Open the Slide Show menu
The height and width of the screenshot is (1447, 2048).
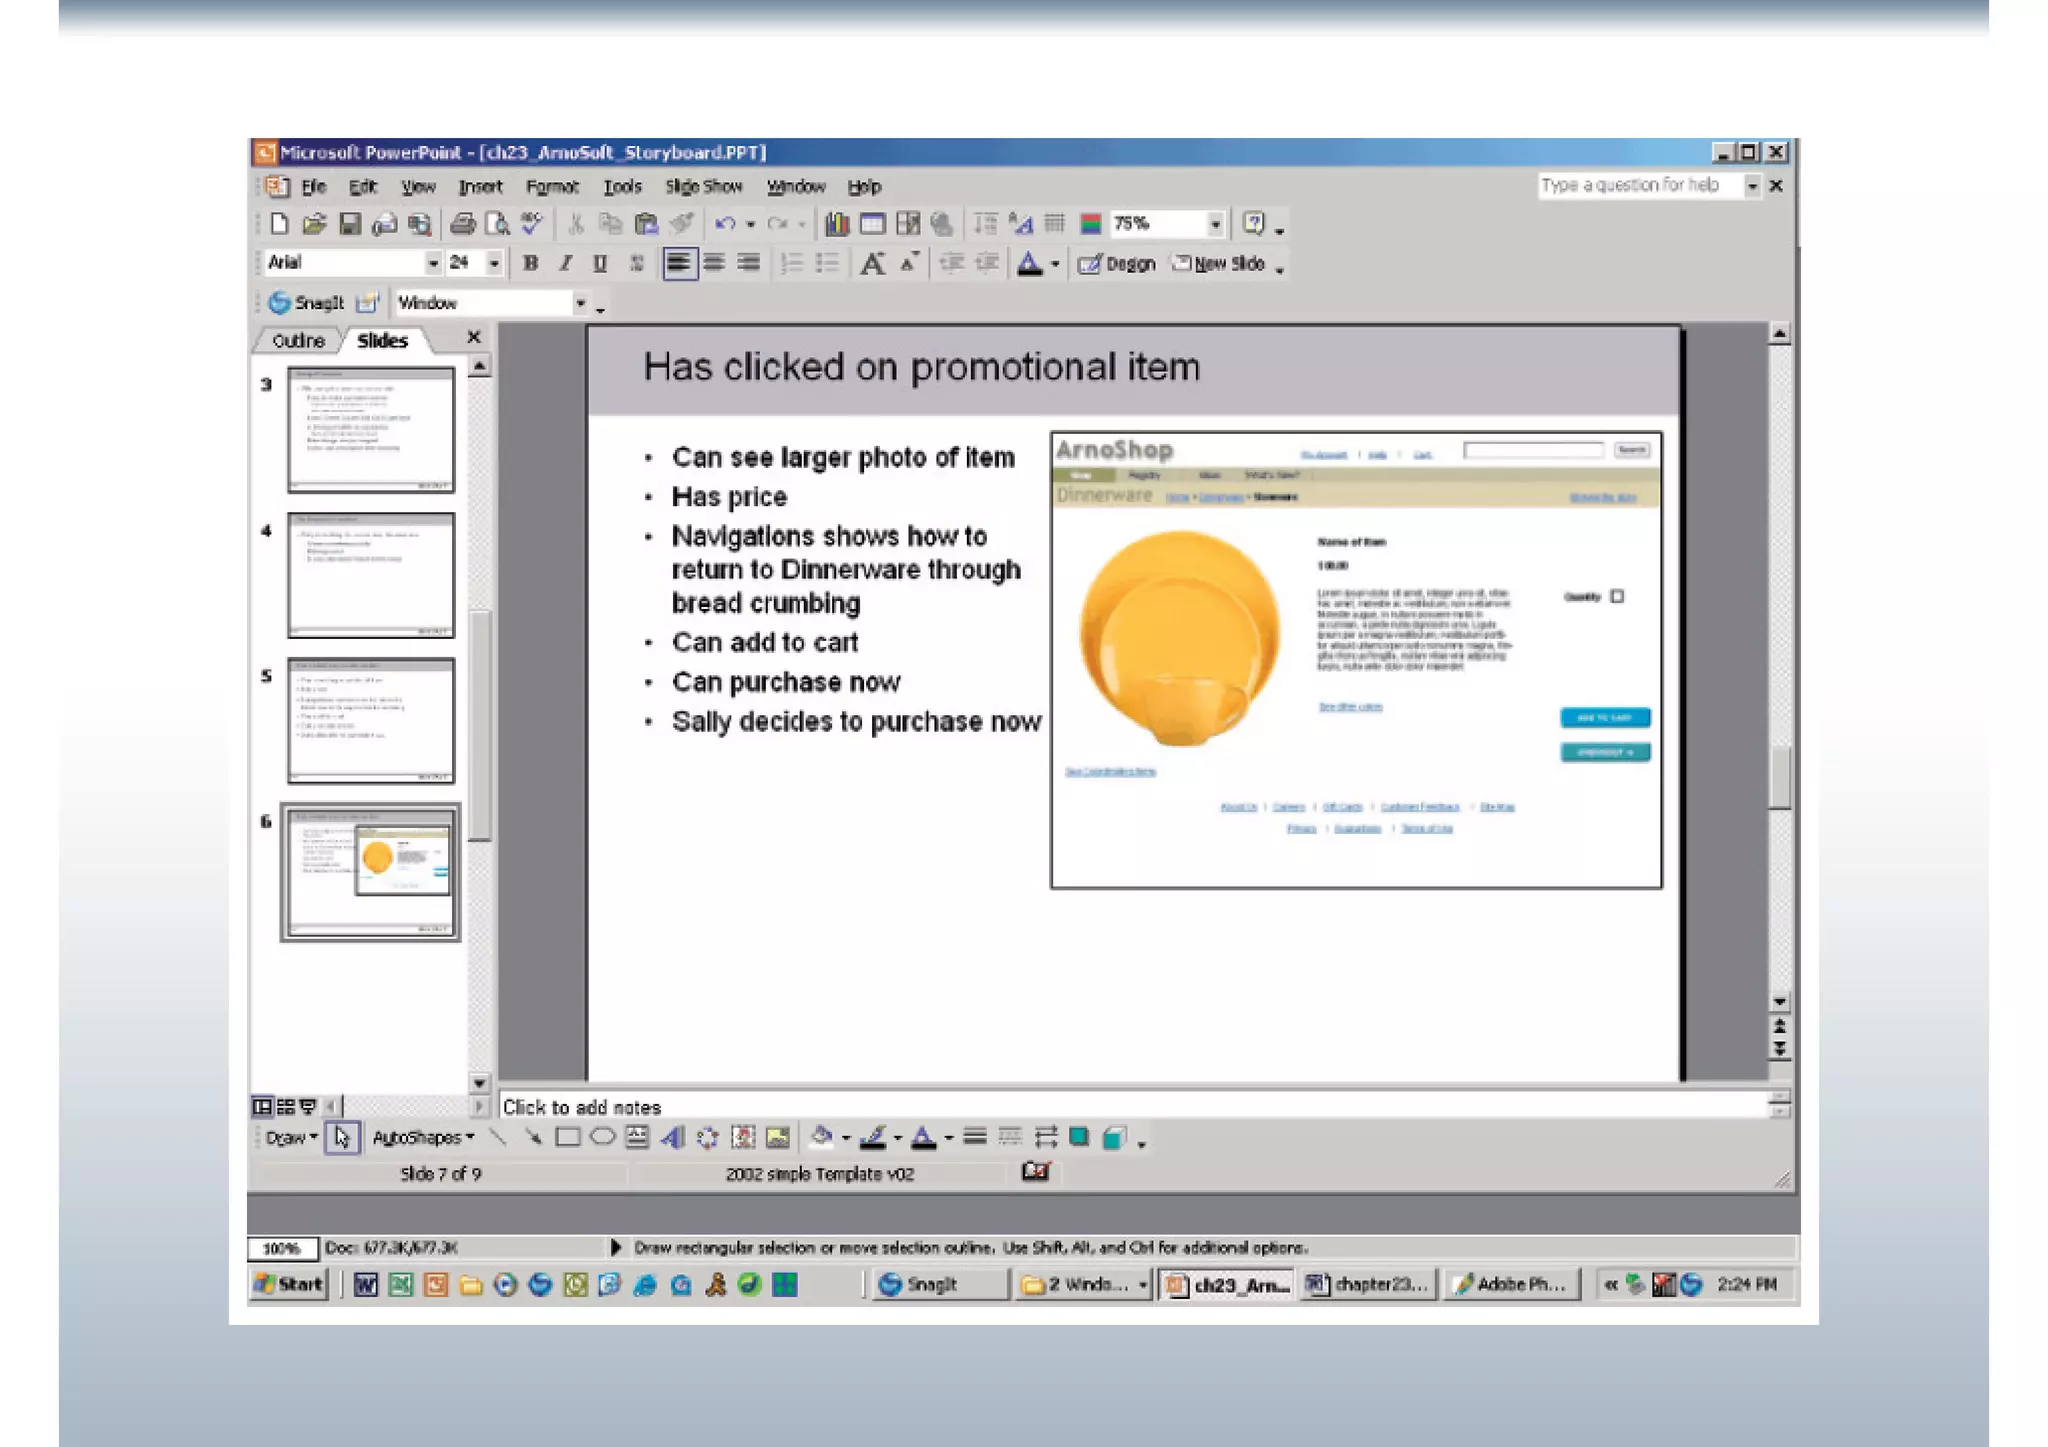point(703,186)
